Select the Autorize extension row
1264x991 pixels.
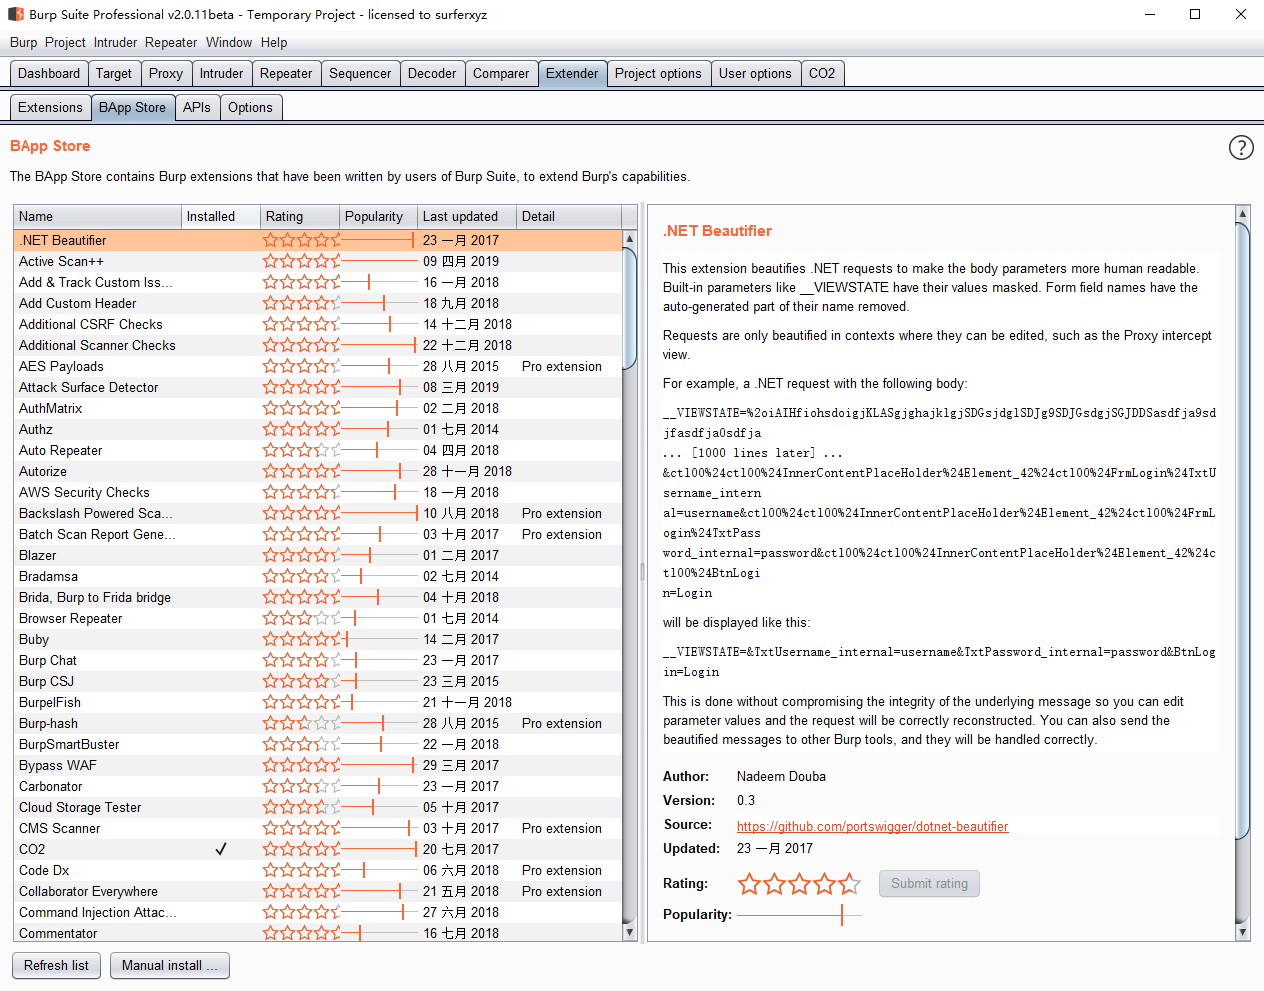pyautogui.click(x=43, y=471)
